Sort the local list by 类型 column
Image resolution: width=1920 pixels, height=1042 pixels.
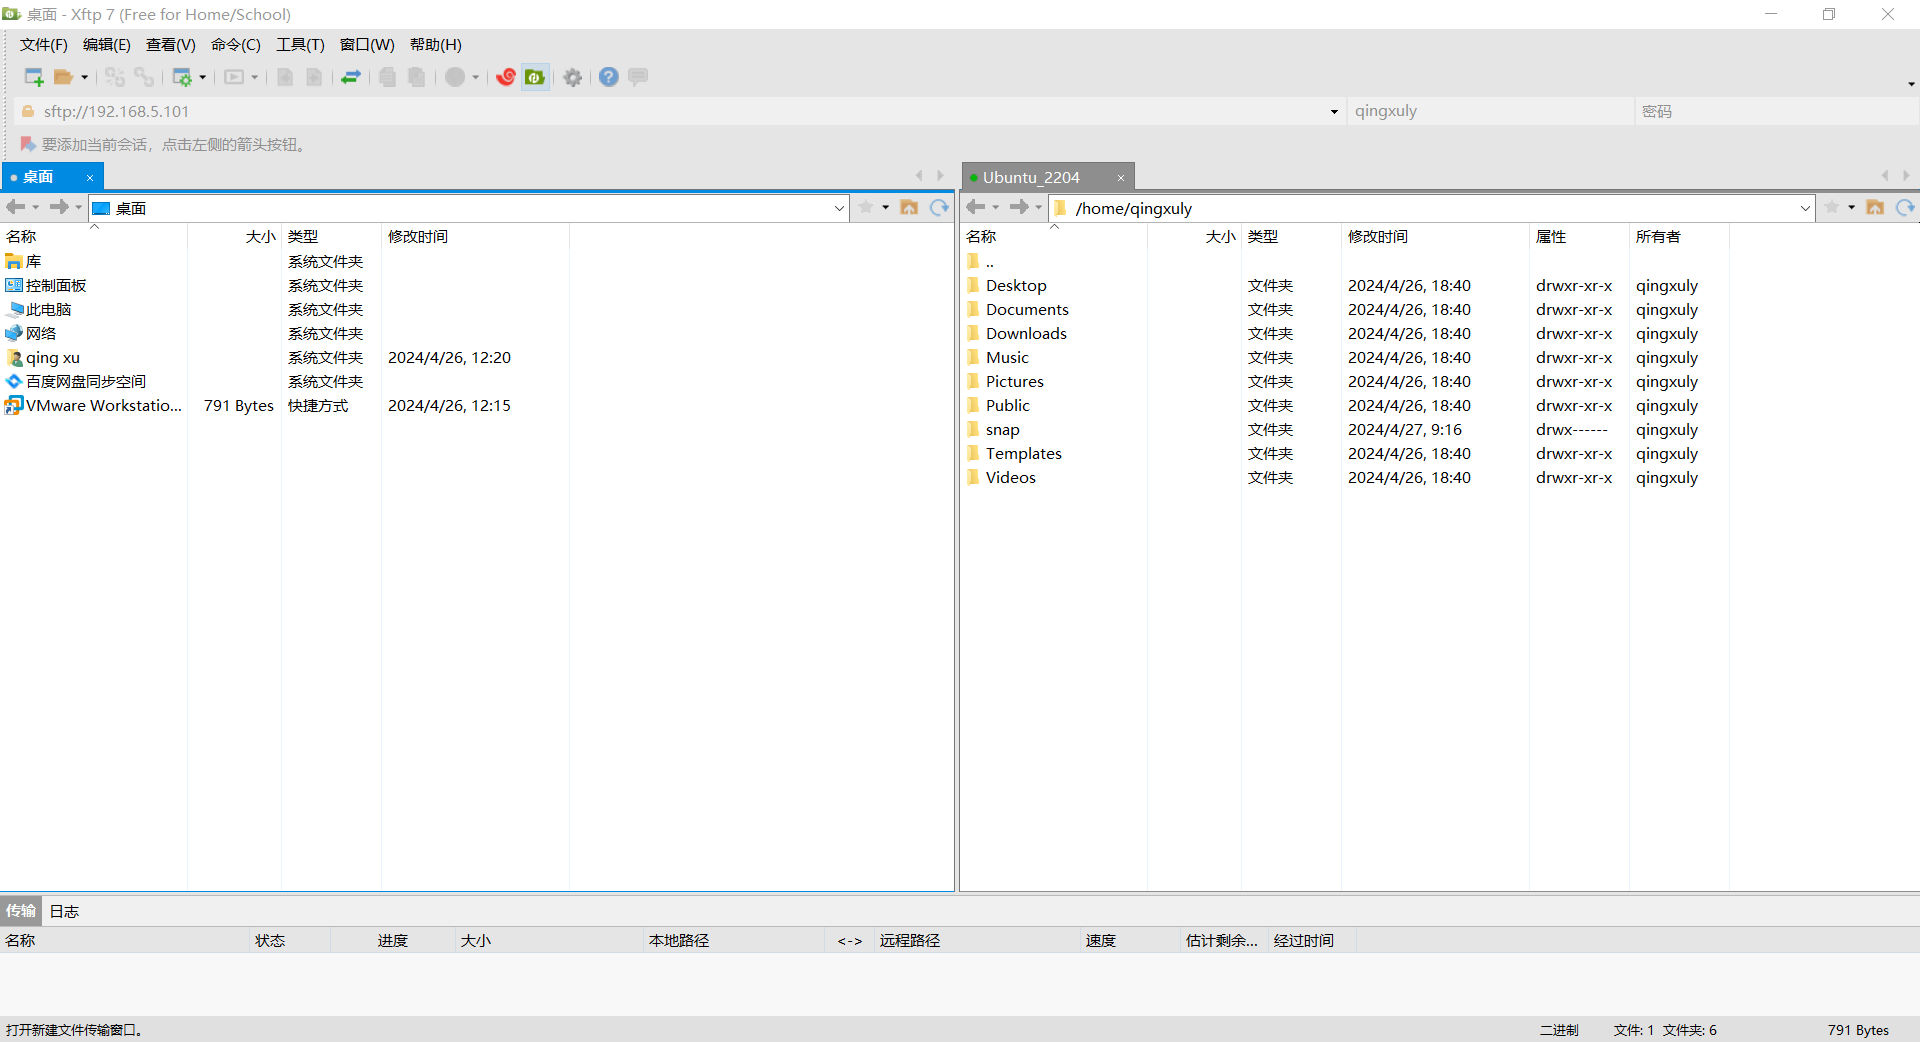[x=330, y=237]
